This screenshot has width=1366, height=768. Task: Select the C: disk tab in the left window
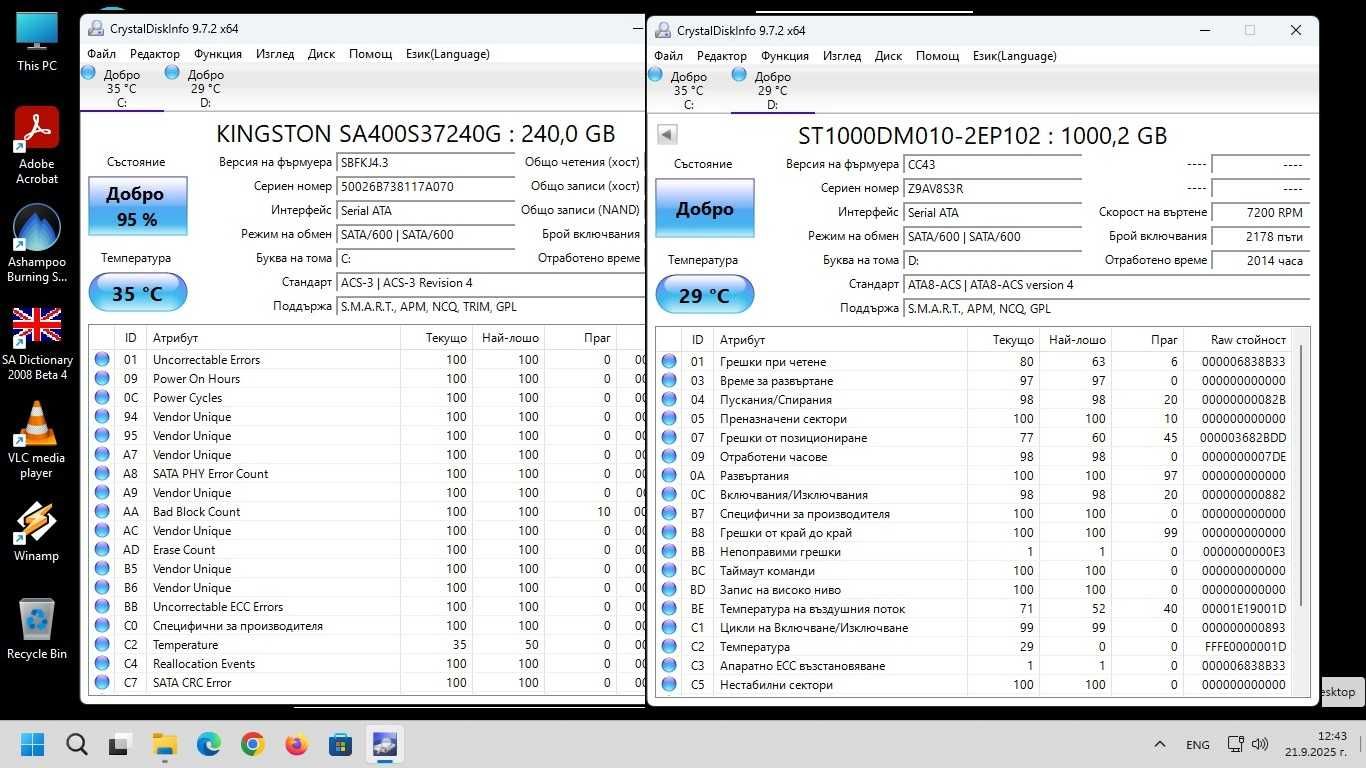121,88
